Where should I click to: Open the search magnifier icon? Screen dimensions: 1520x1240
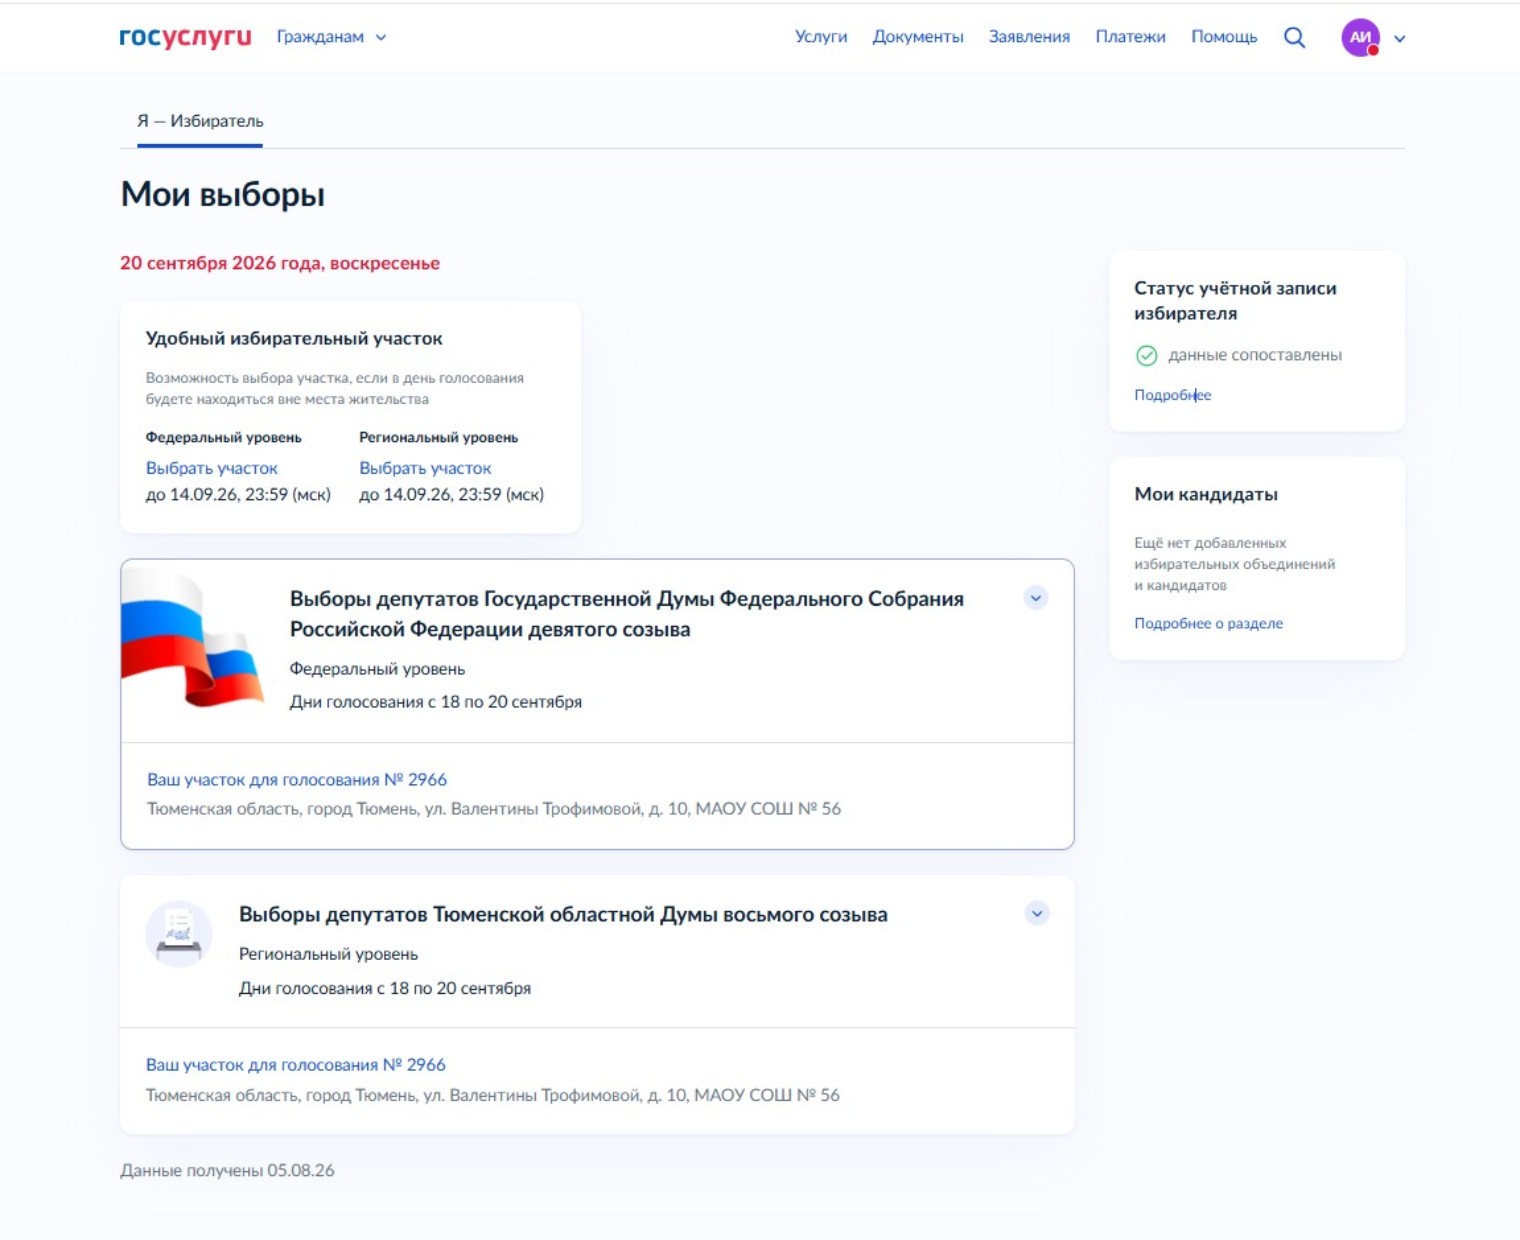pyautogui.click(x=1294, y=37)
